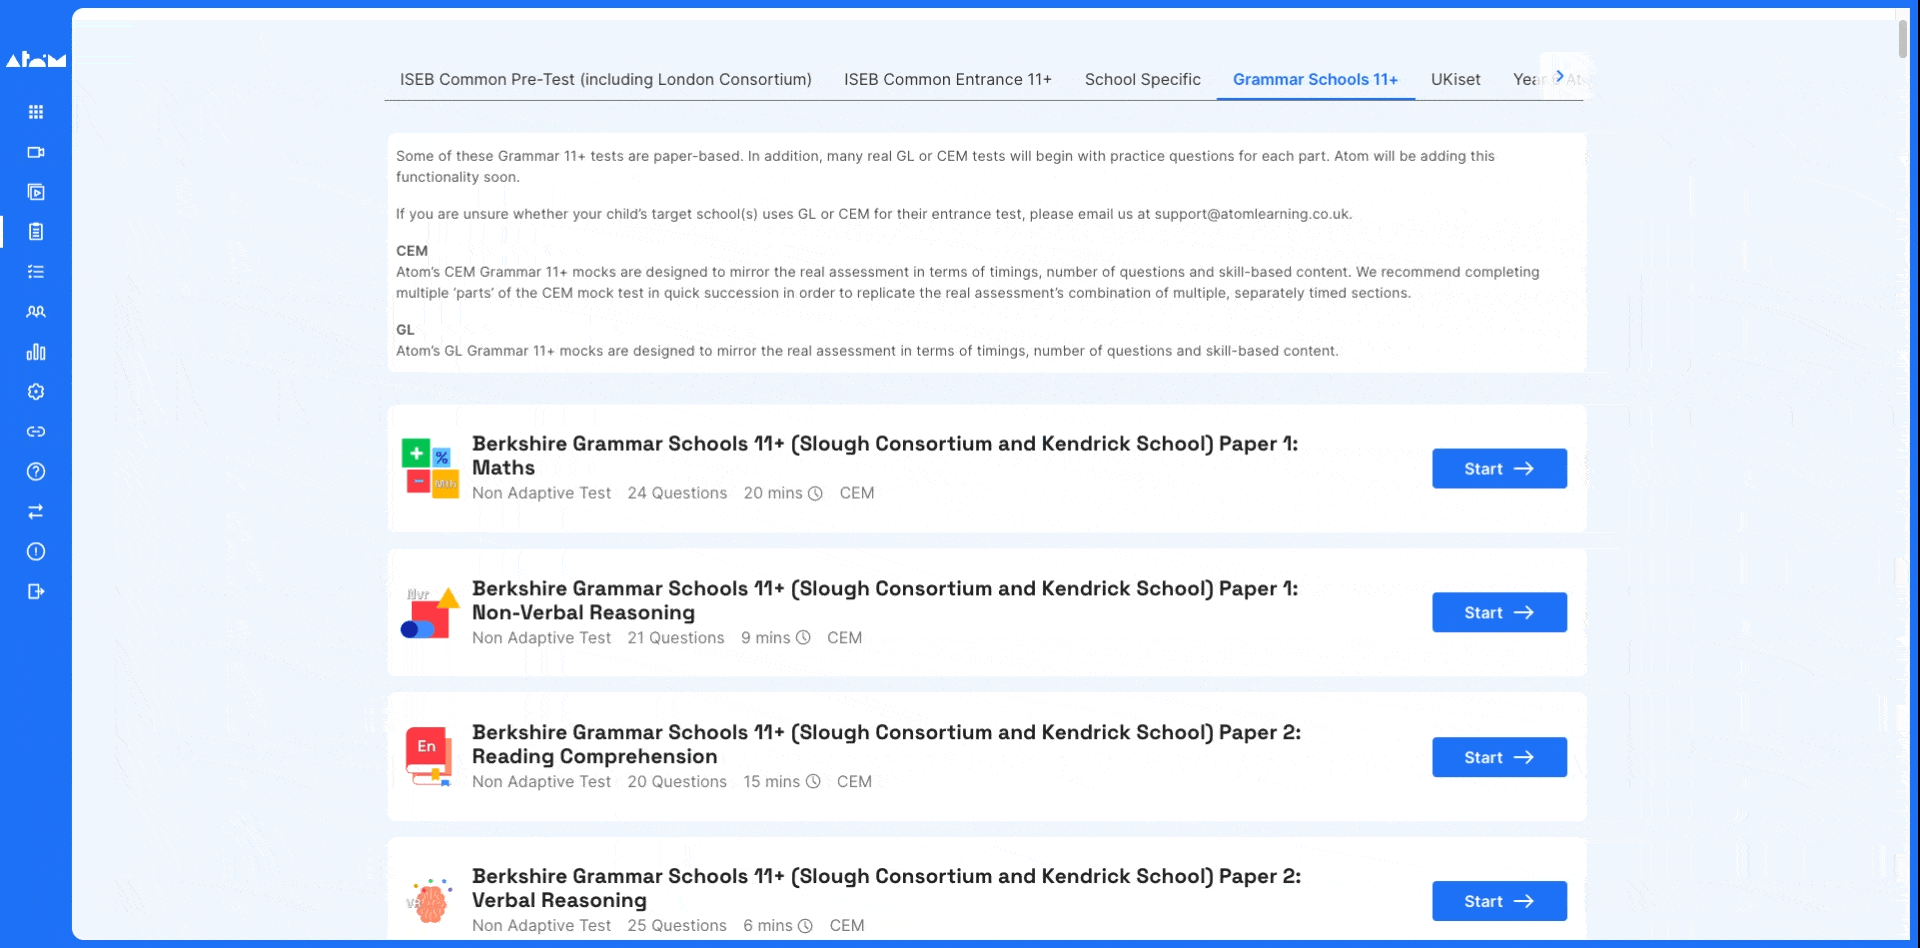This screenshot has height=948, width=1920.
Task: Open the dashboard grid icon
Action: (x=36, y=112)
